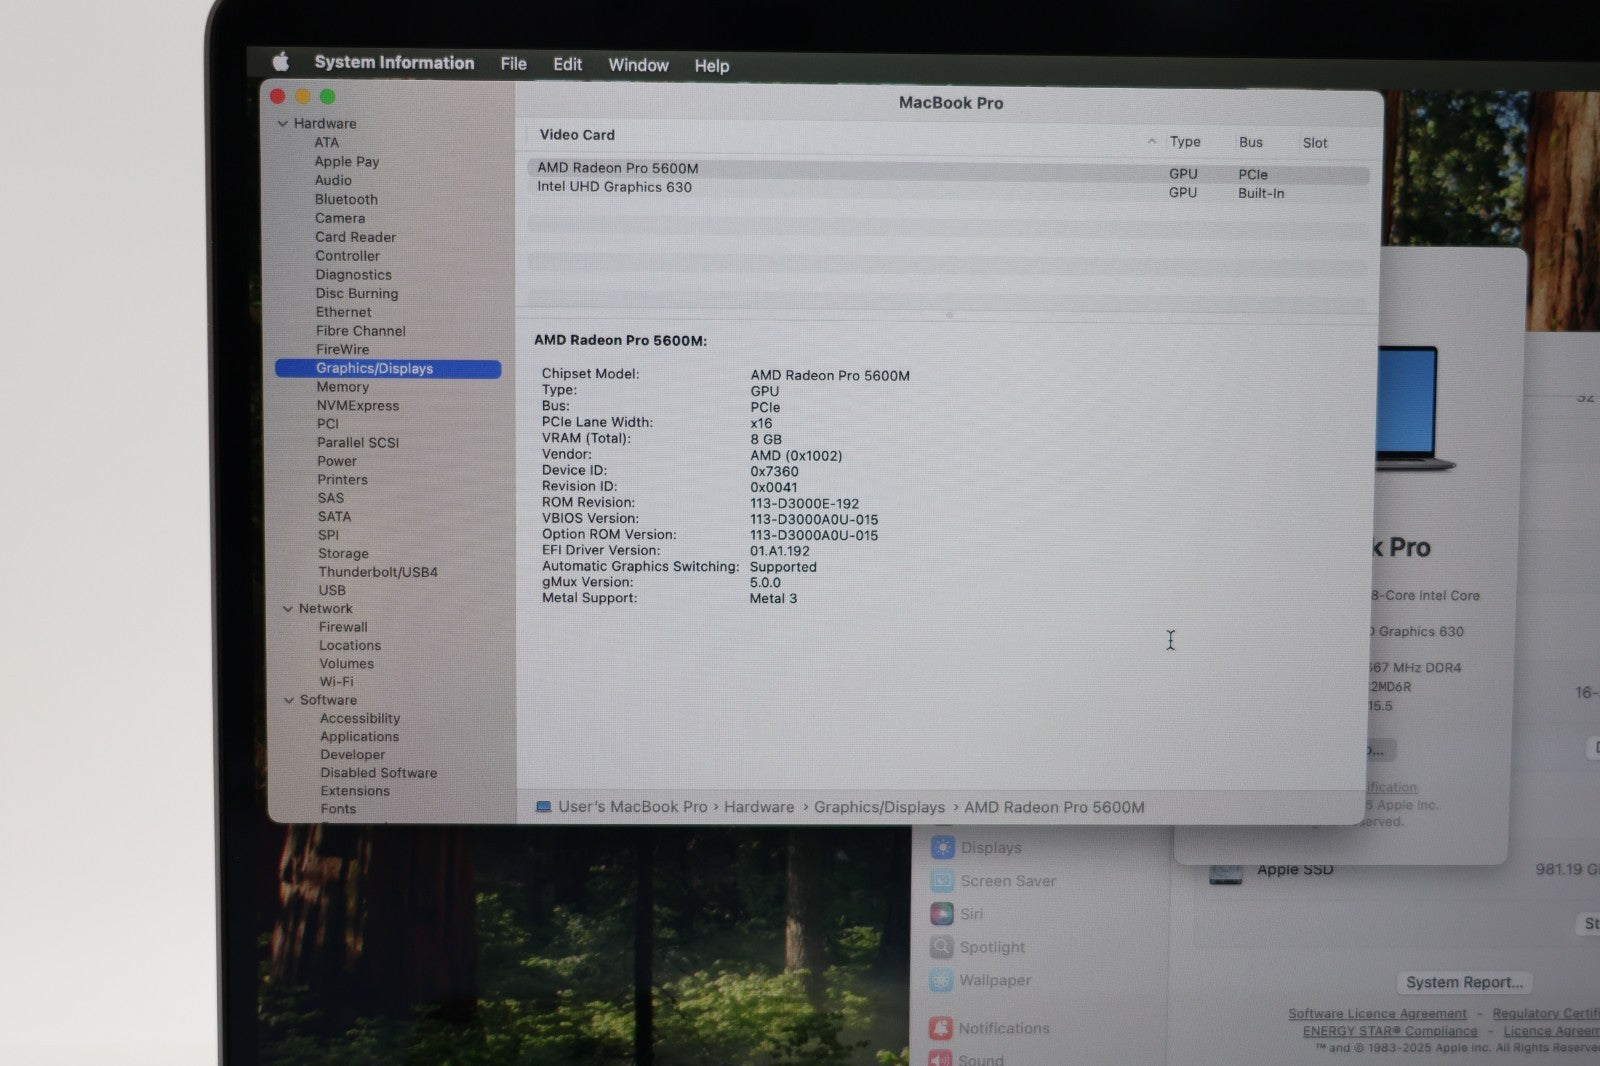Sort by the Video Card column header

pos(577,135)
